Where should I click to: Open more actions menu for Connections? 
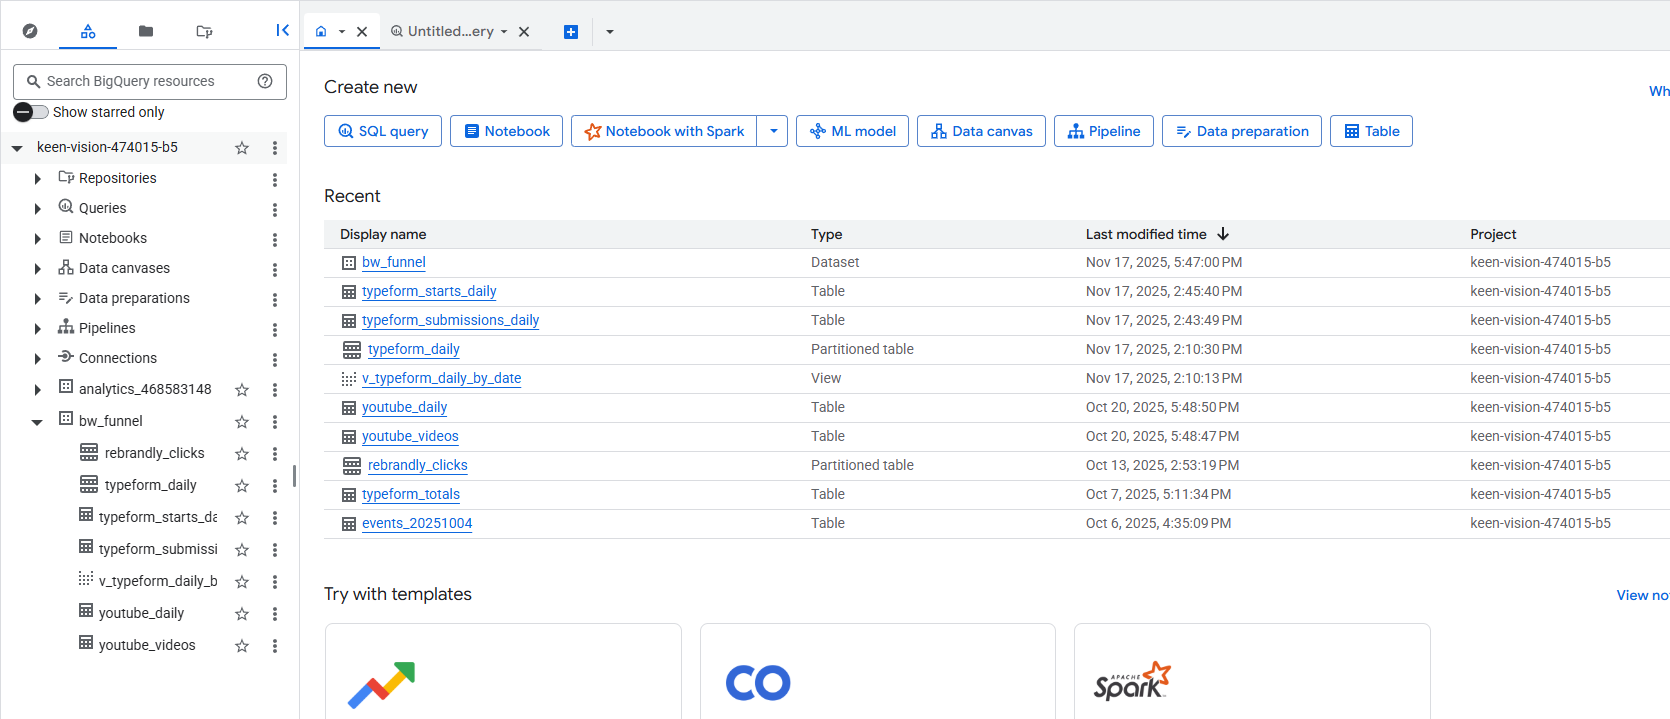[x=275, y=360]
